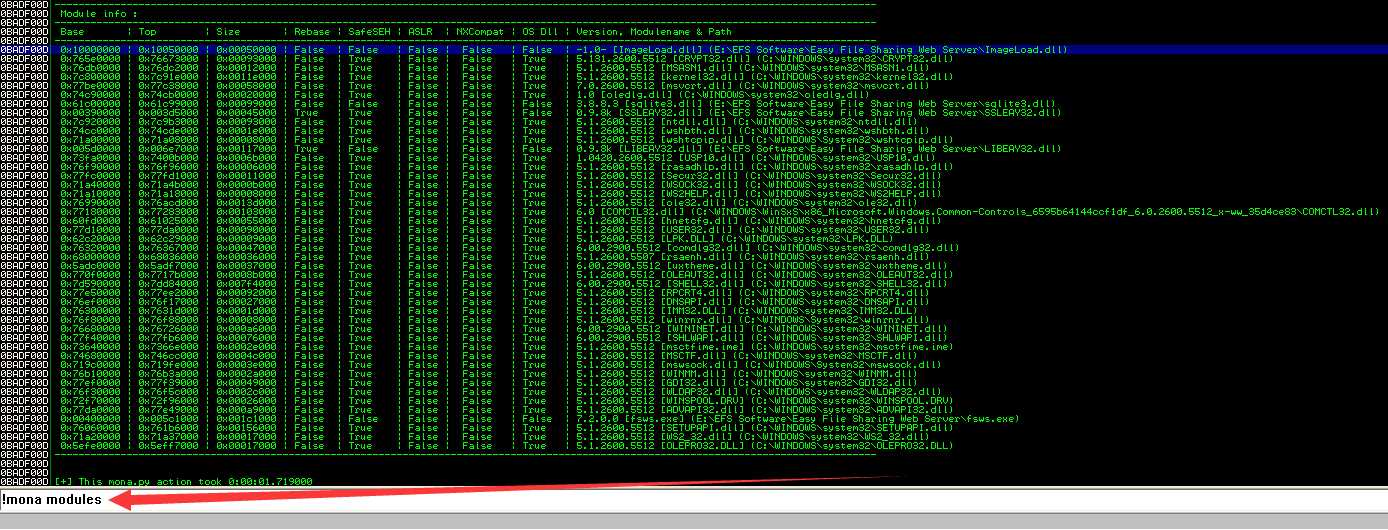Select the Secur32.dll module row

point(694,175)
